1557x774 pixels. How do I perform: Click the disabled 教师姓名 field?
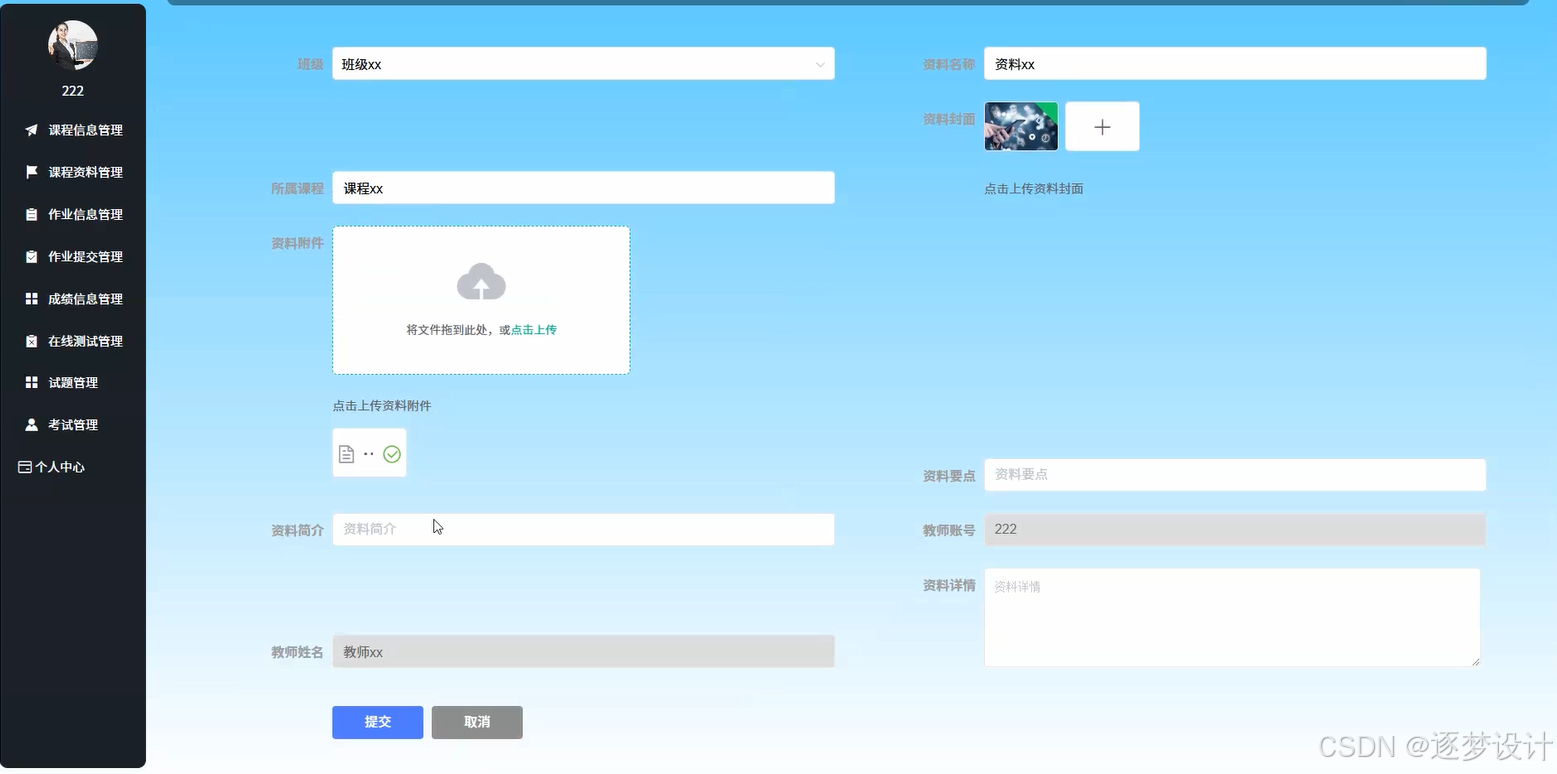(x=583, y=652)
